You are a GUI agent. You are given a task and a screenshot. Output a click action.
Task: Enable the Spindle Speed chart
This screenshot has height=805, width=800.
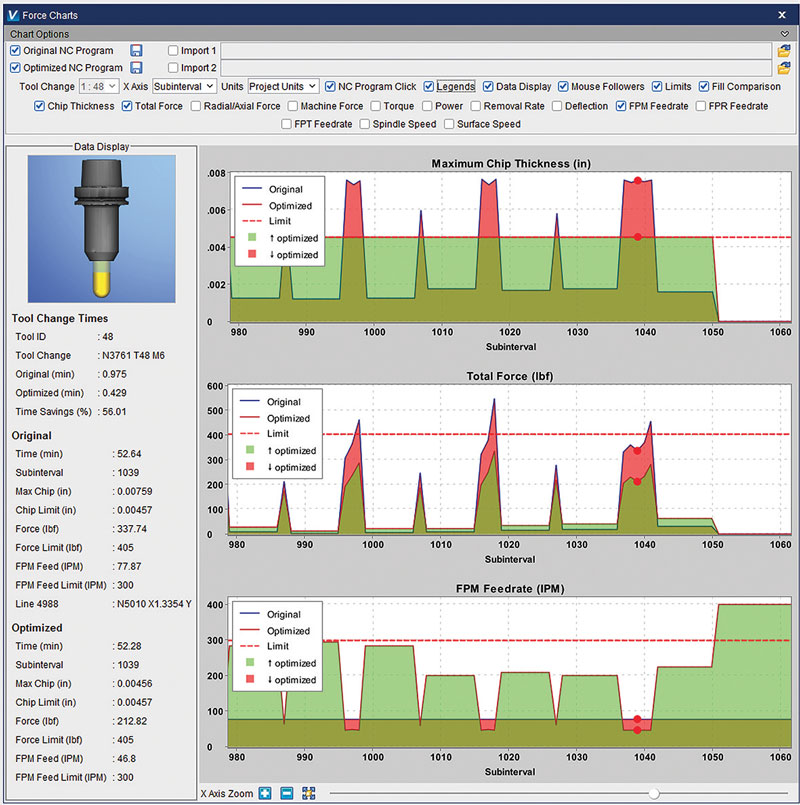pos(365,124)
